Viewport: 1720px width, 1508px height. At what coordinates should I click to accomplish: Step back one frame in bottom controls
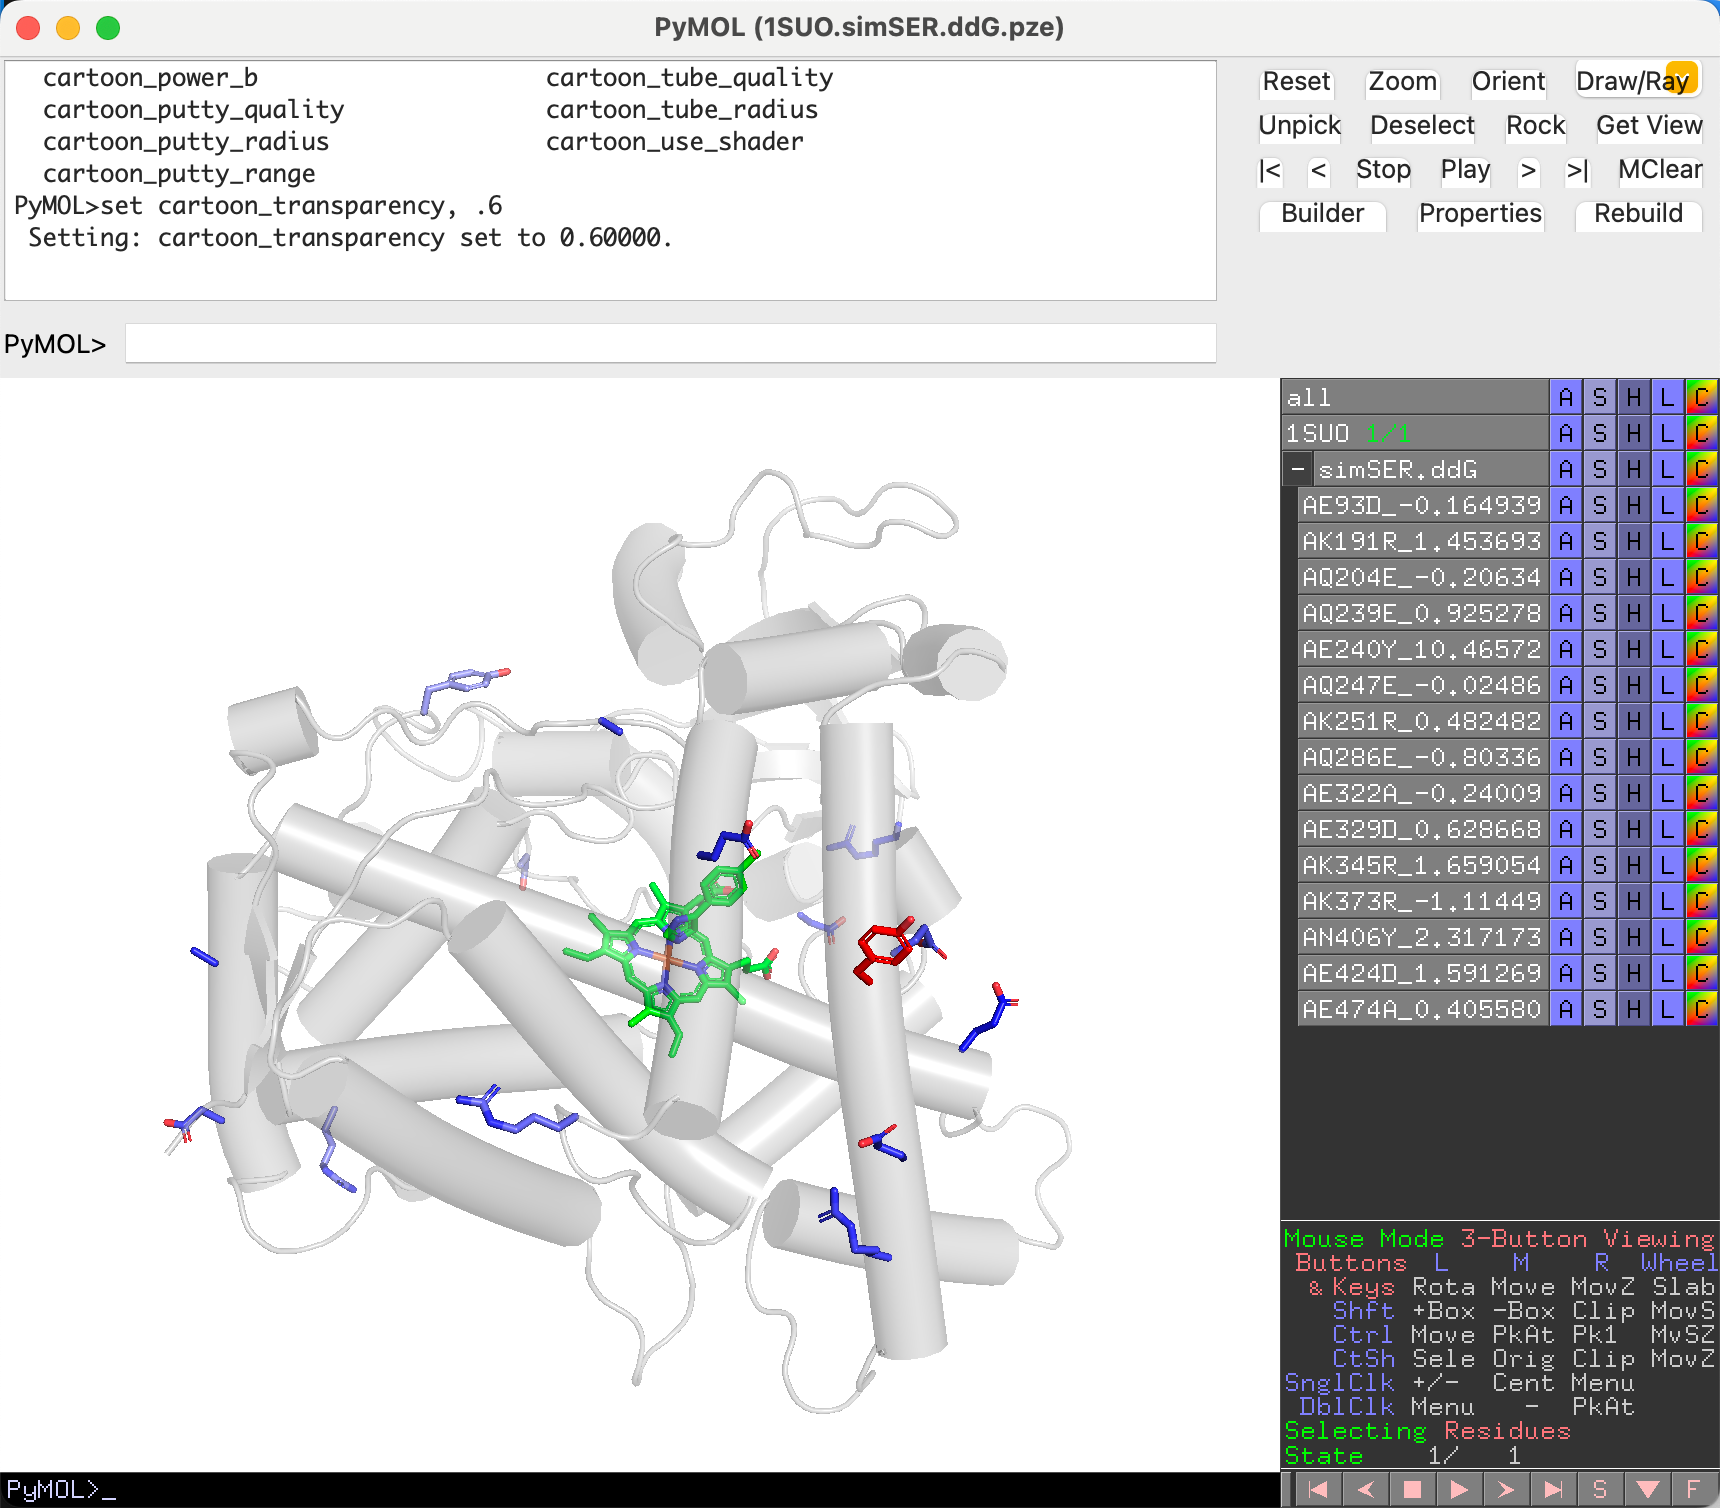(1365, 1489)
